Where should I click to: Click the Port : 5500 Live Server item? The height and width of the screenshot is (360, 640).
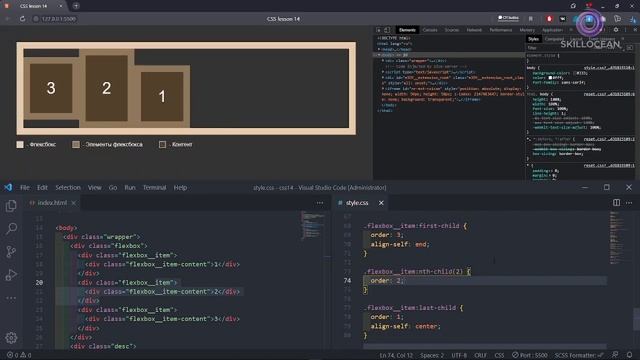[x=530, y=355]
